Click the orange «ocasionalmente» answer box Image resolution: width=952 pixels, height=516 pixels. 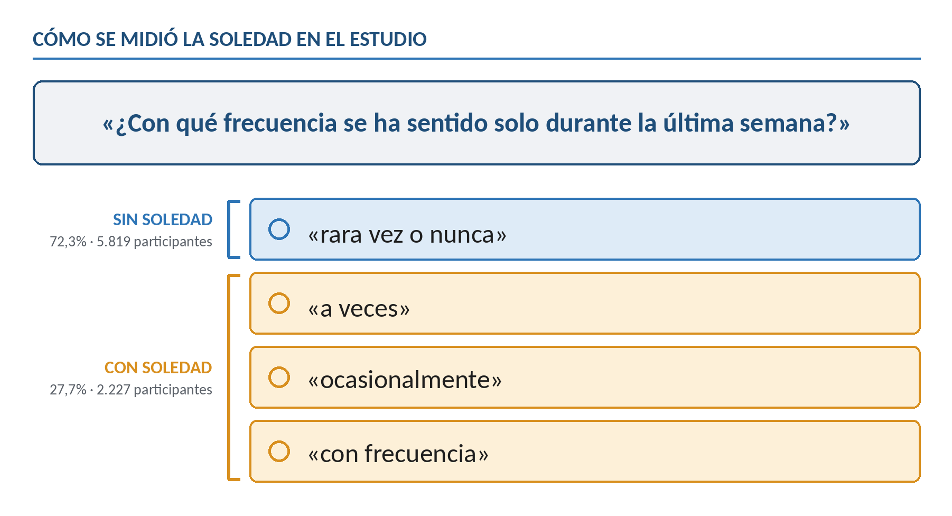click(x=585, y=378)
